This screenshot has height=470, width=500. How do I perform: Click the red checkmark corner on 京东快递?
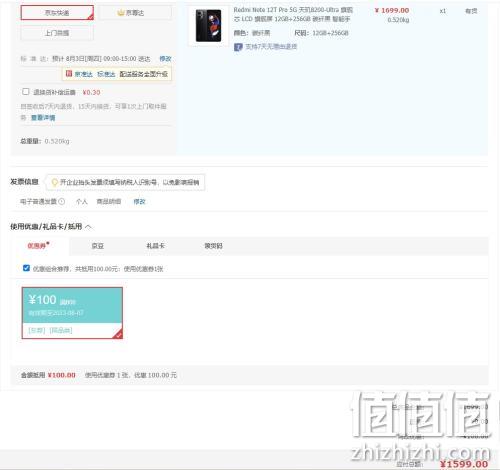tap(90, 16)
